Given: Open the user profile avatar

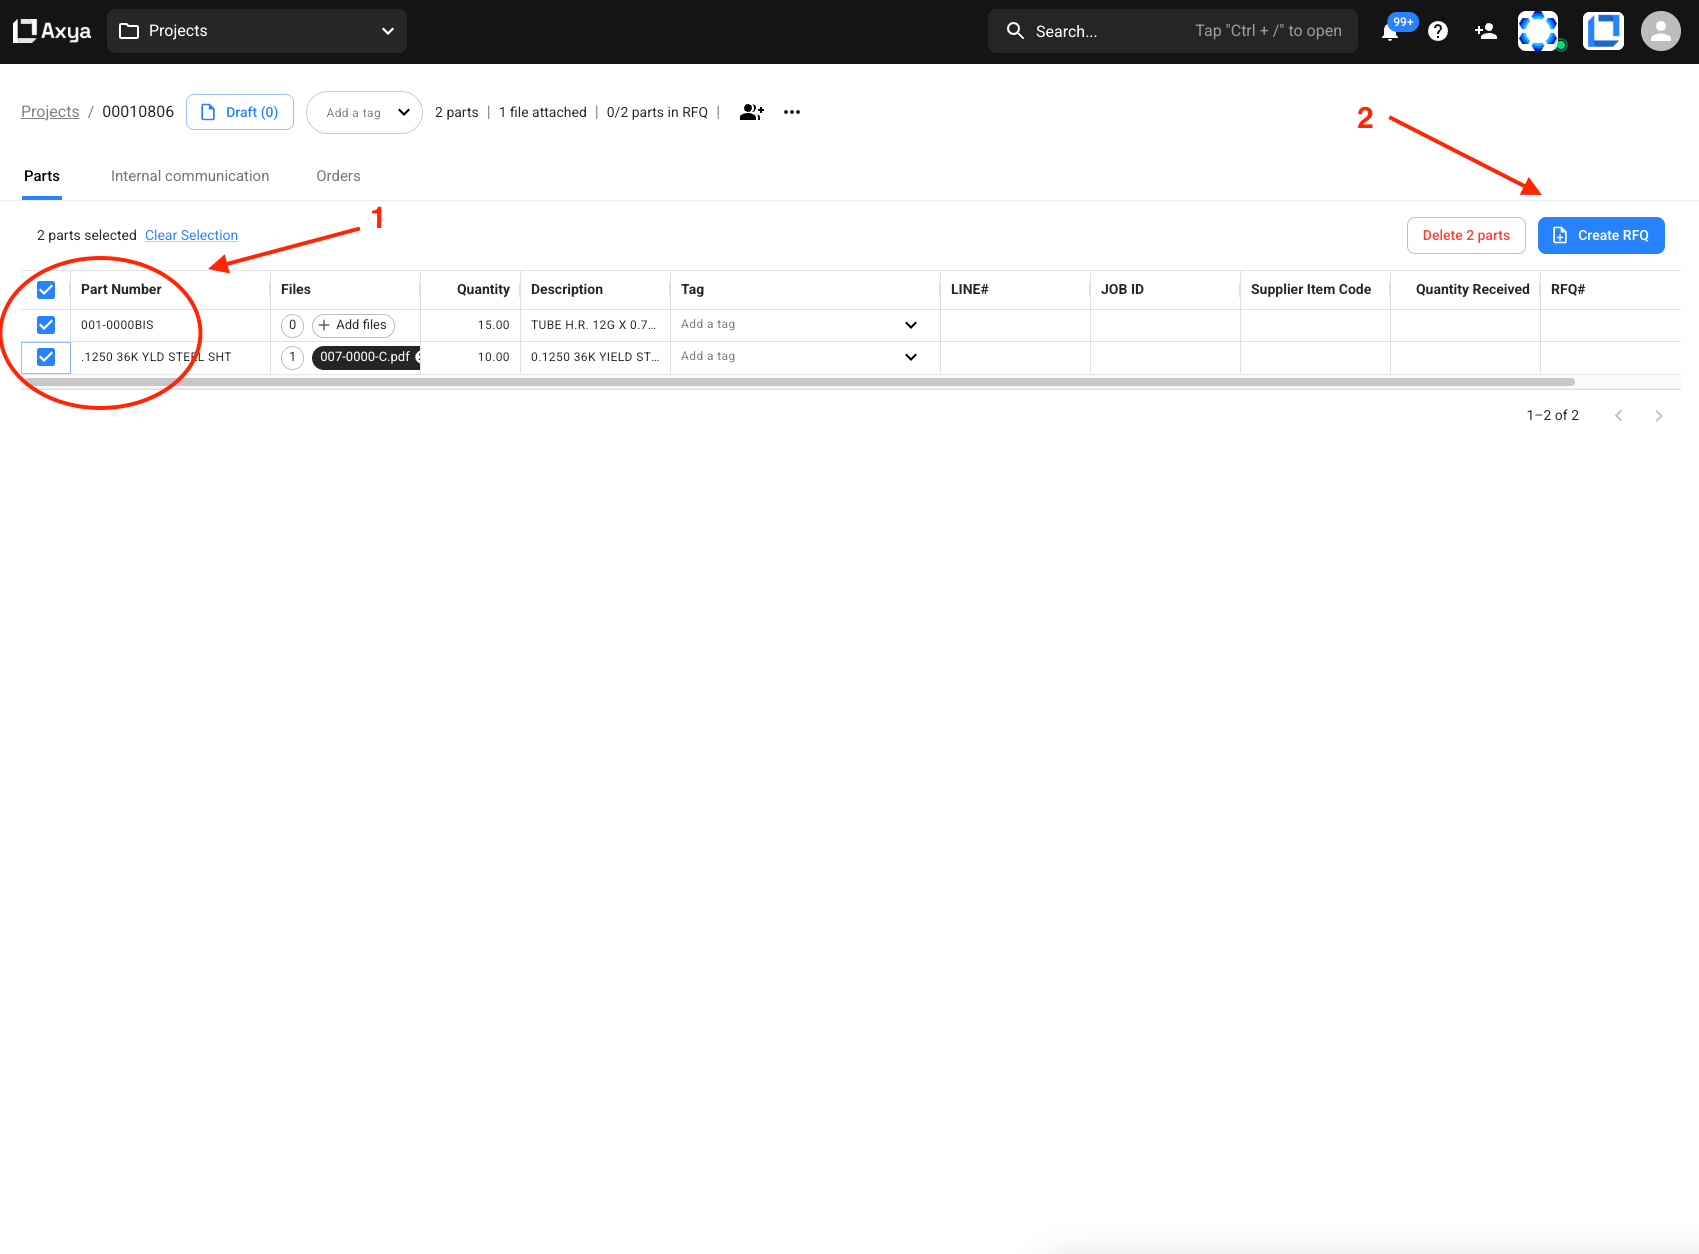Looking at the screenshot, I should 1660,31.
